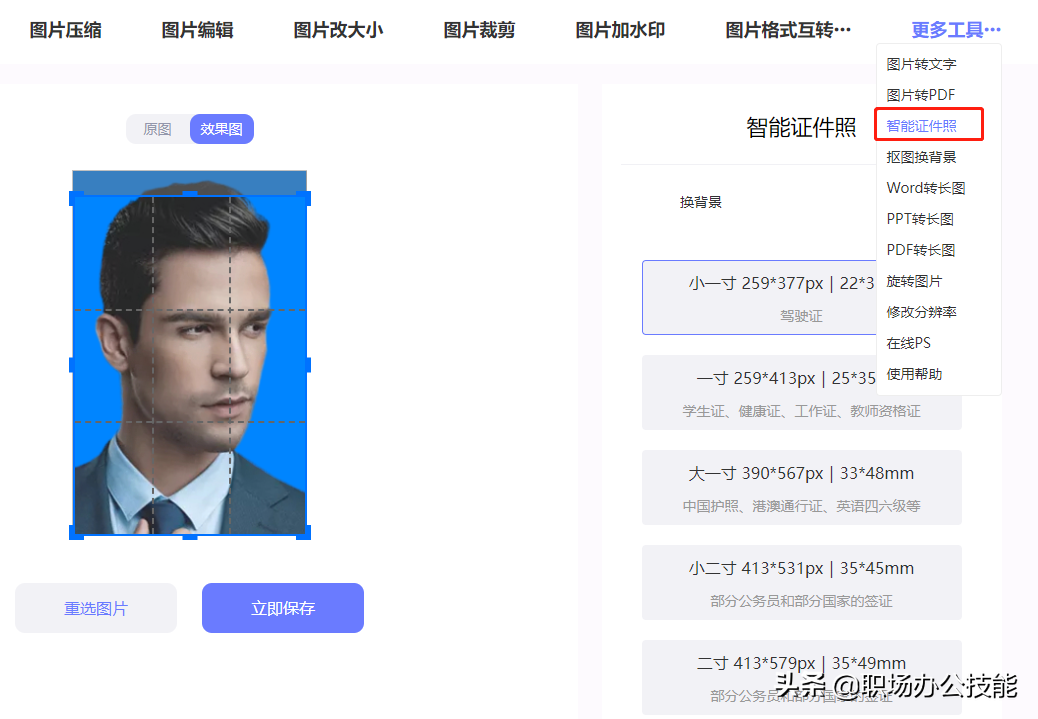The height and width of the screenshot is (719, 1038).
Task: Open 图片加水印 tab
Action: click(x=620, y=30)
